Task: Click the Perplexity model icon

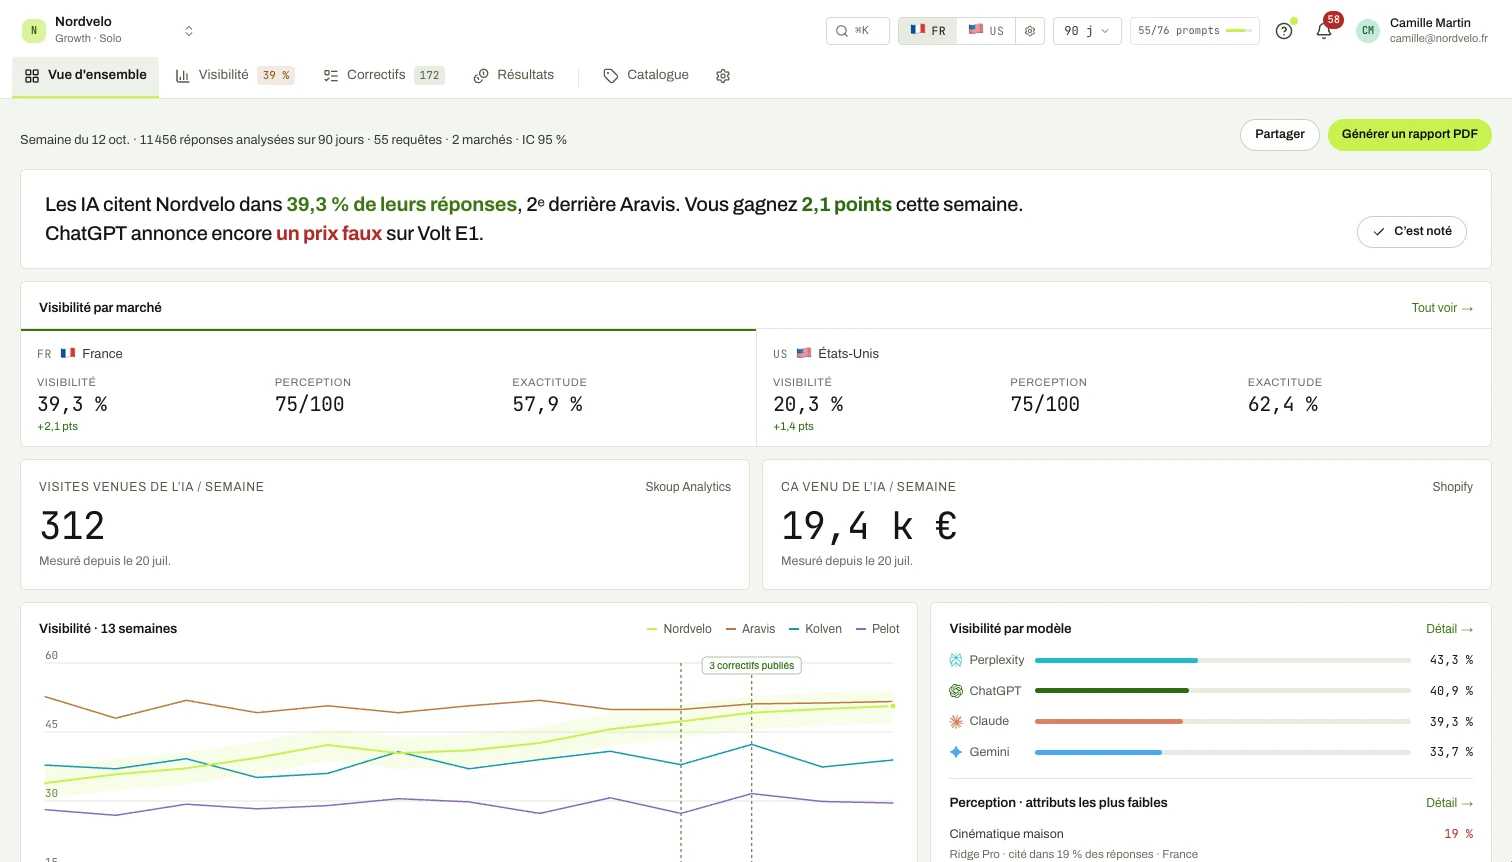Action: tap(956, 660)
